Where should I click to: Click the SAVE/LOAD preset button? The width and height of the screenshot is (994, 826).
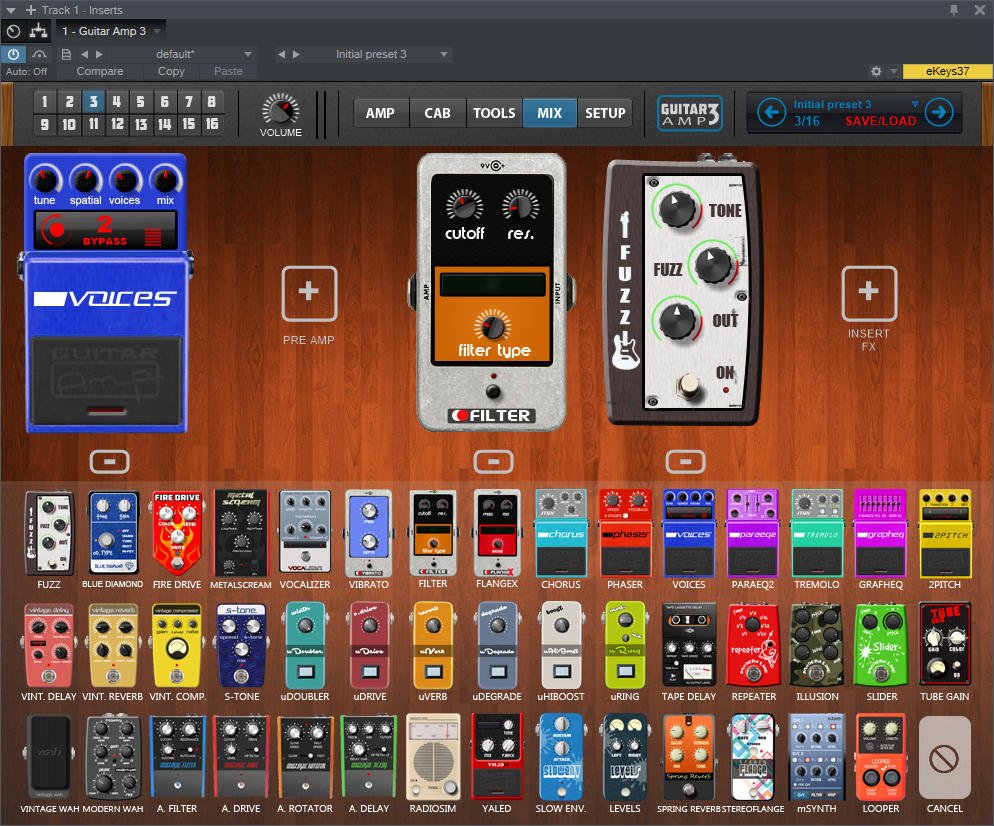pyautogui.click(x=880, y=120)
